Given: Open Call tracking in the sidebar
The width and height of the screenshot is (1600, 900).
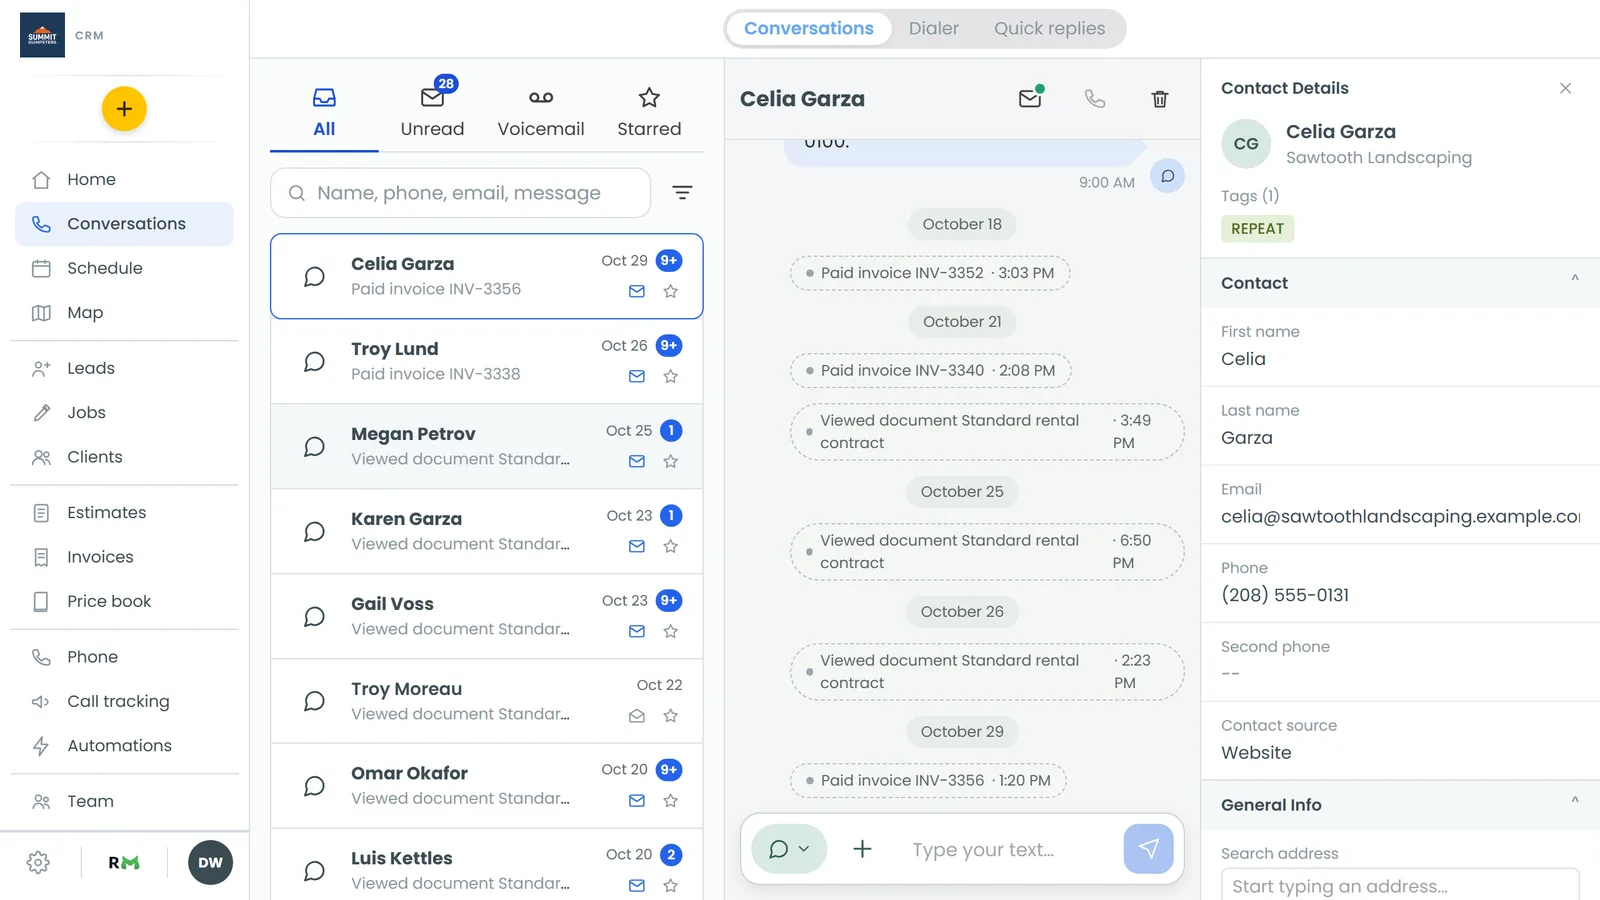Looking at the screenshot, I should [x=124, y=701].
